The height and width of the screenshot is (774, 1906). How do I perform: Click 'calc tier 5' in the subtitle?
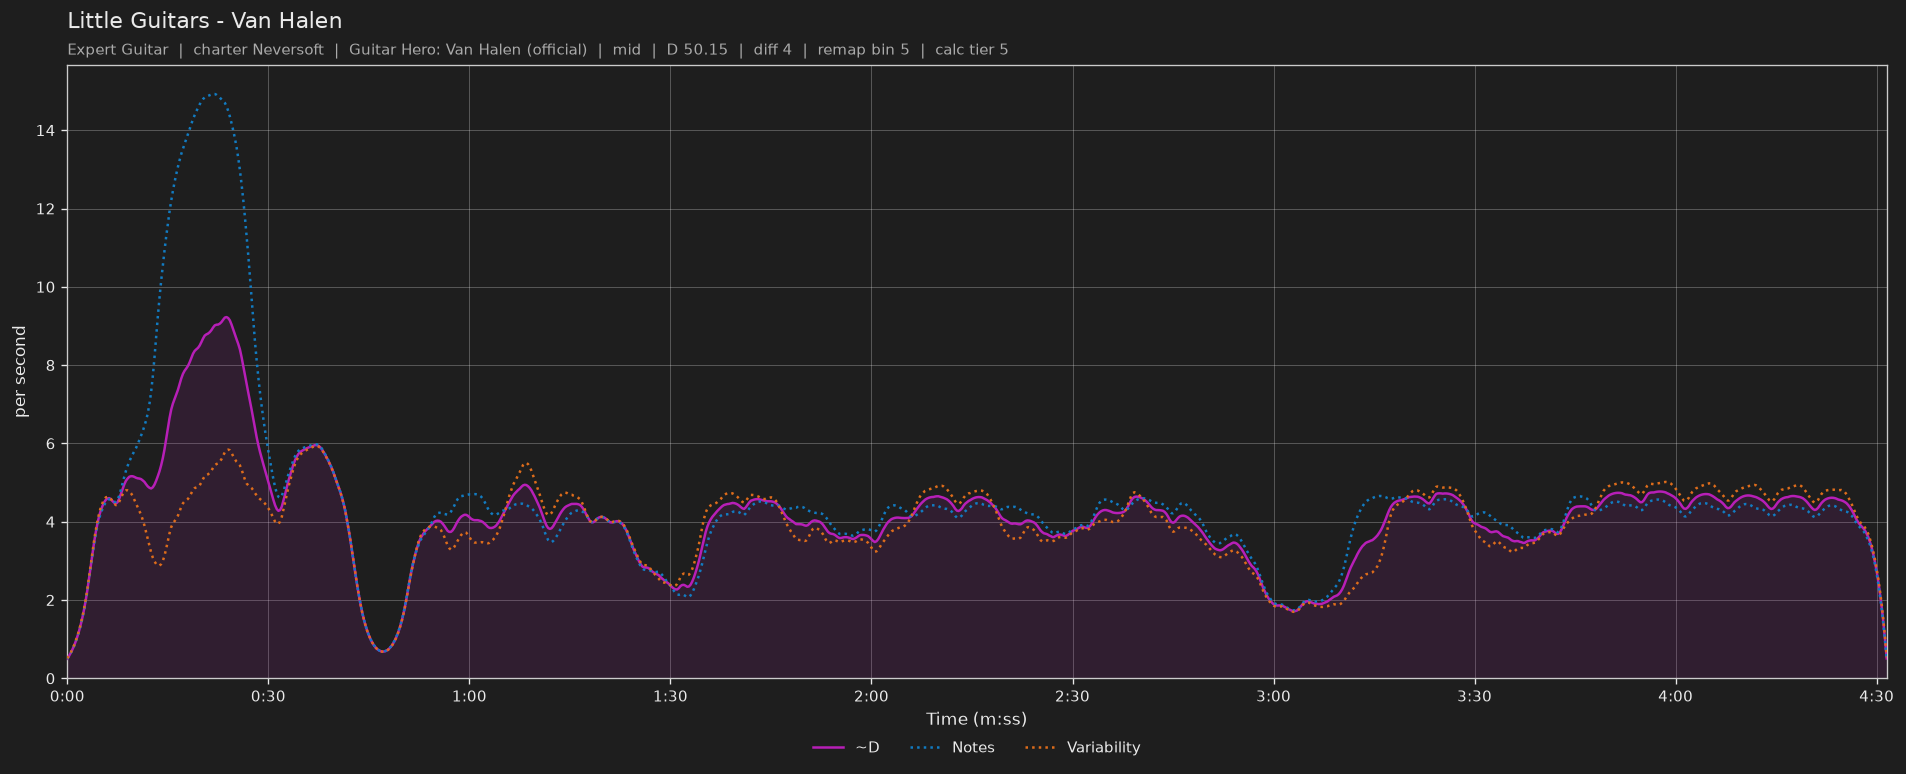pos(971,49)
